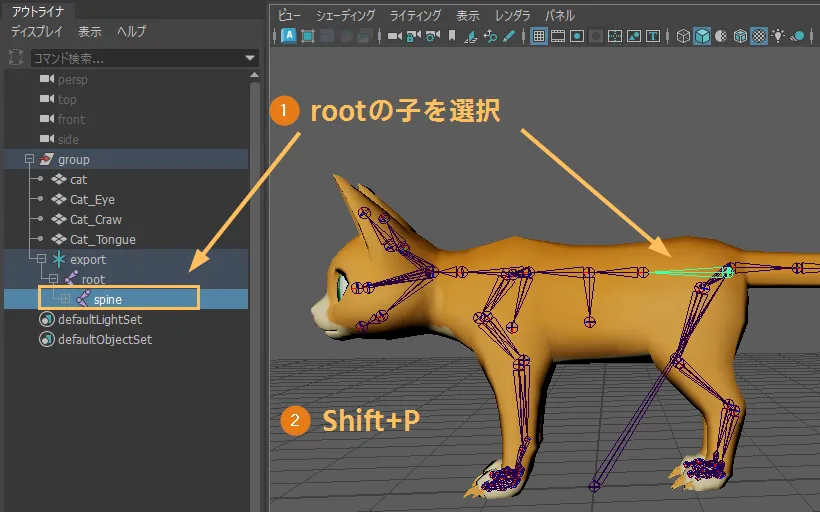Click the defaultLightSet set icon

[47, 319]
